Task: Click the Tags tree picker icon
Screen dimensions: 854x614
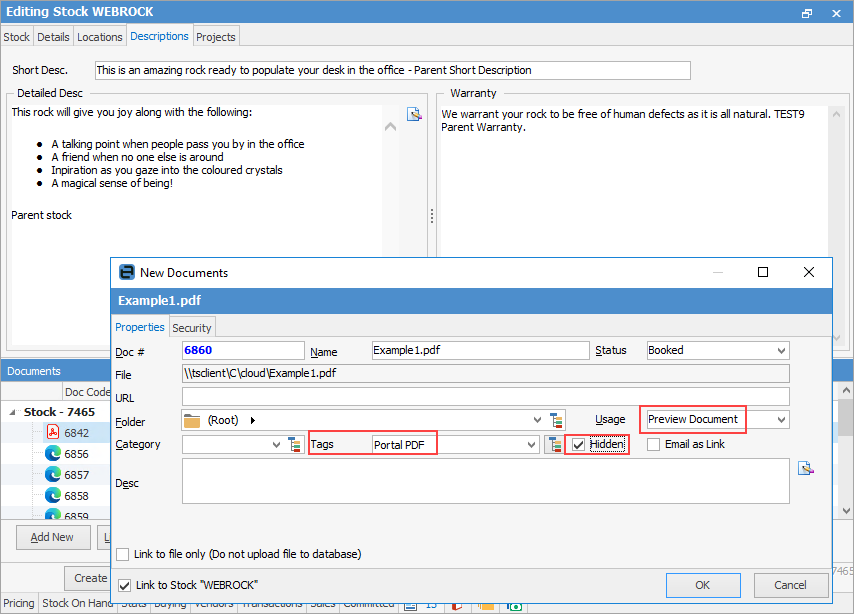Action: [553, 445]
